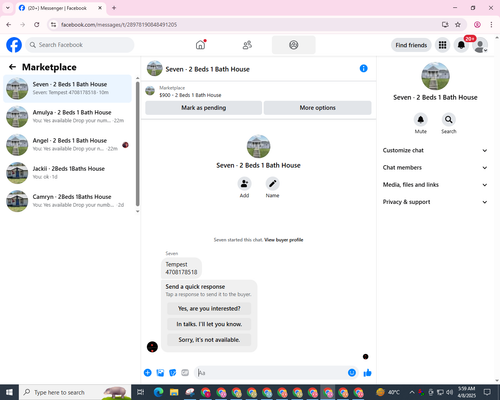500x400 pixels.
Task: Open more actions plus icon in composer
Action: pos(147,373)
